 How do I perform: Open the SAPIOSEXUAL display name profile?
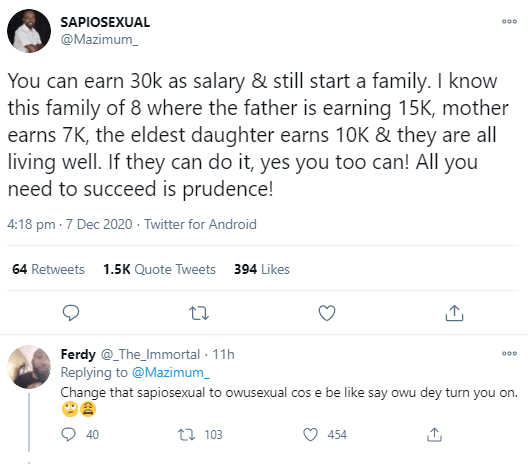(x=105, y=22)
